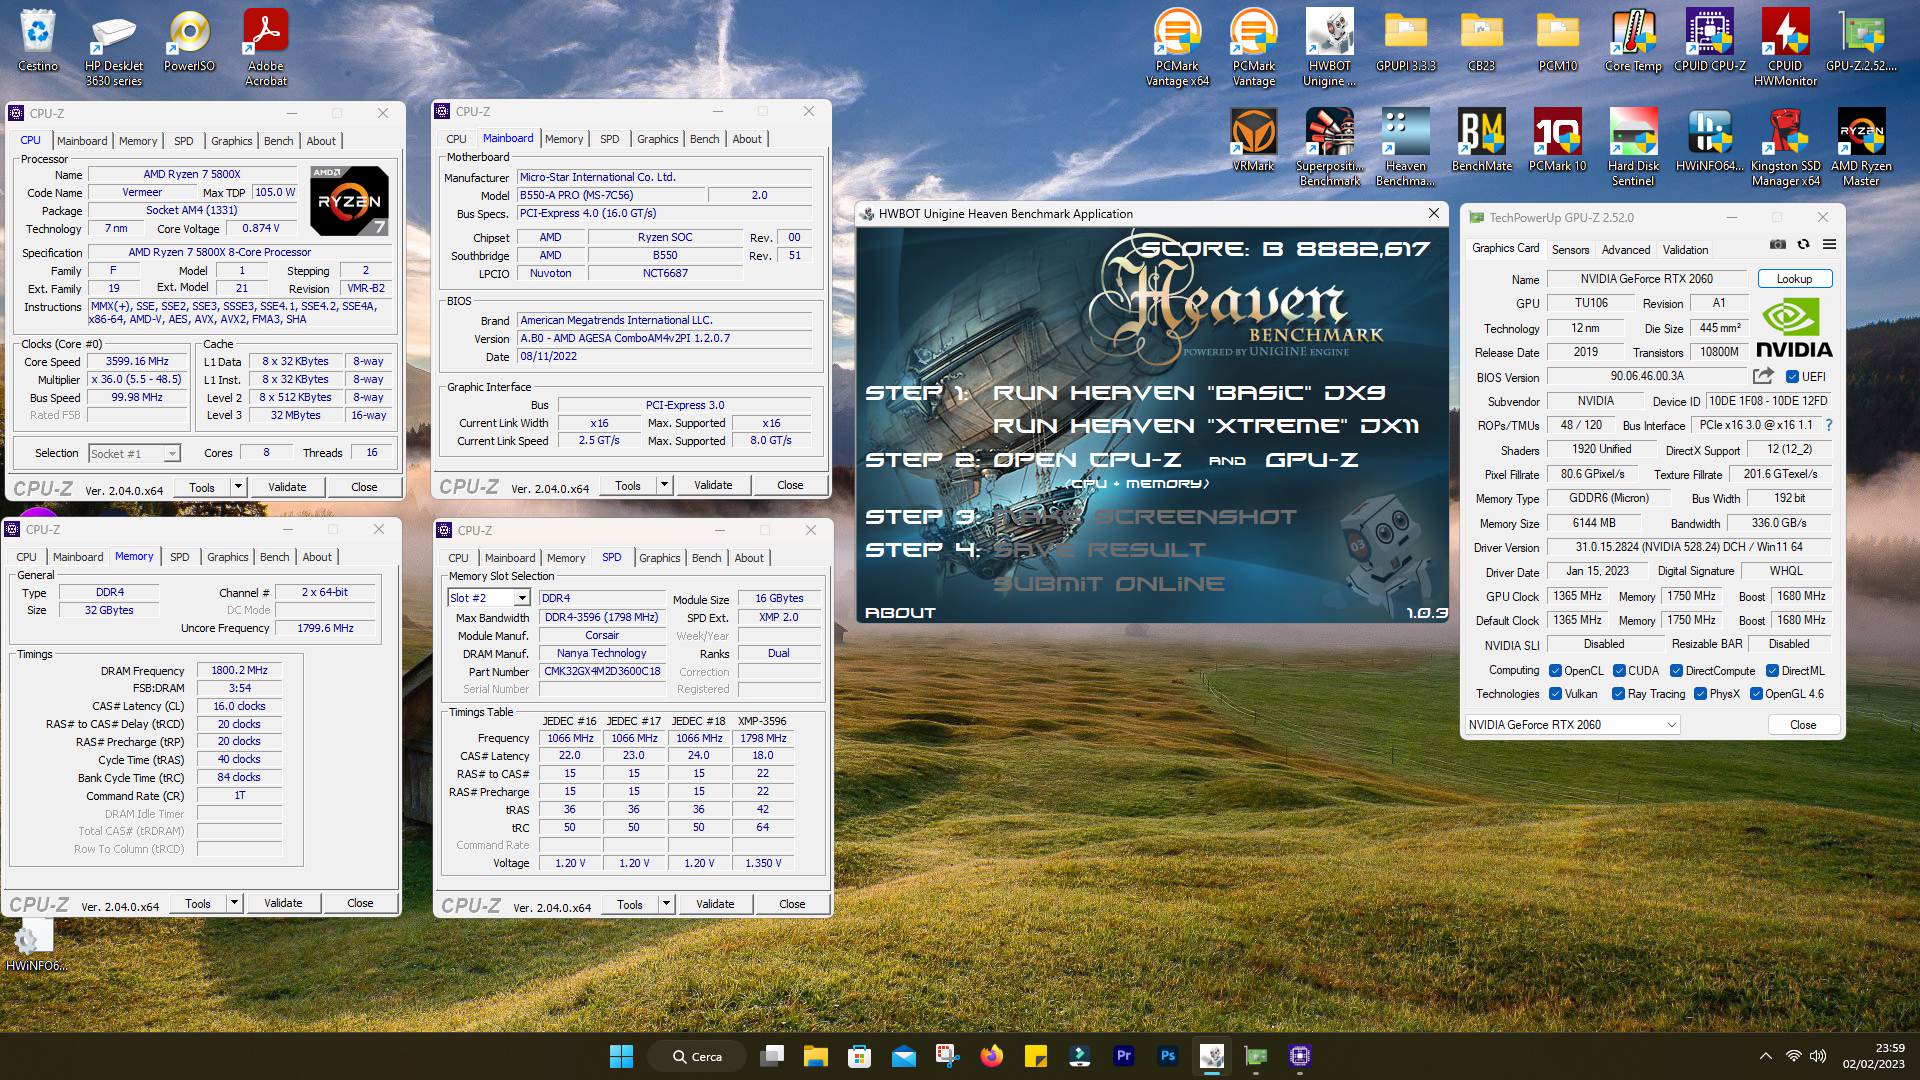Viewport: 1920px width, 1080px height.
Task: Open BenchMate desktop icon
Action: tap(1482, 141)
